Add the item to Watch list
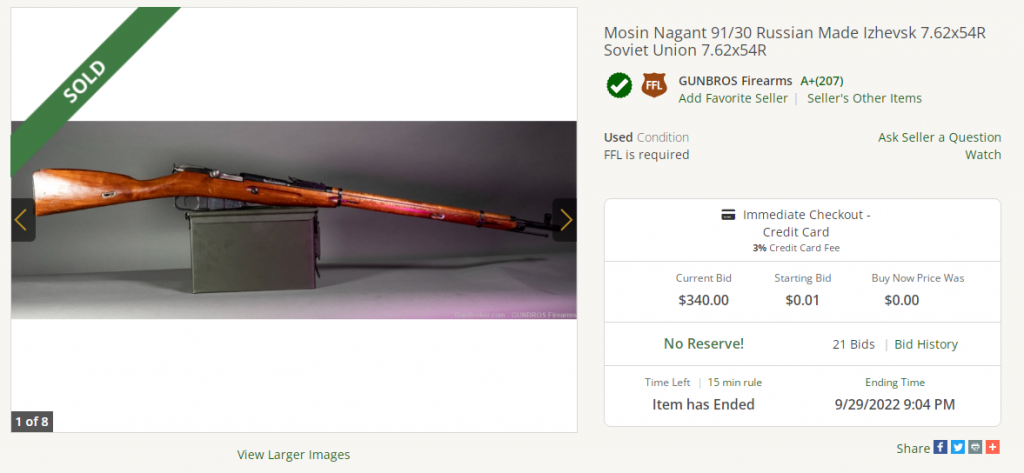Screen dimensions: 1024x473 click(983, 155)
